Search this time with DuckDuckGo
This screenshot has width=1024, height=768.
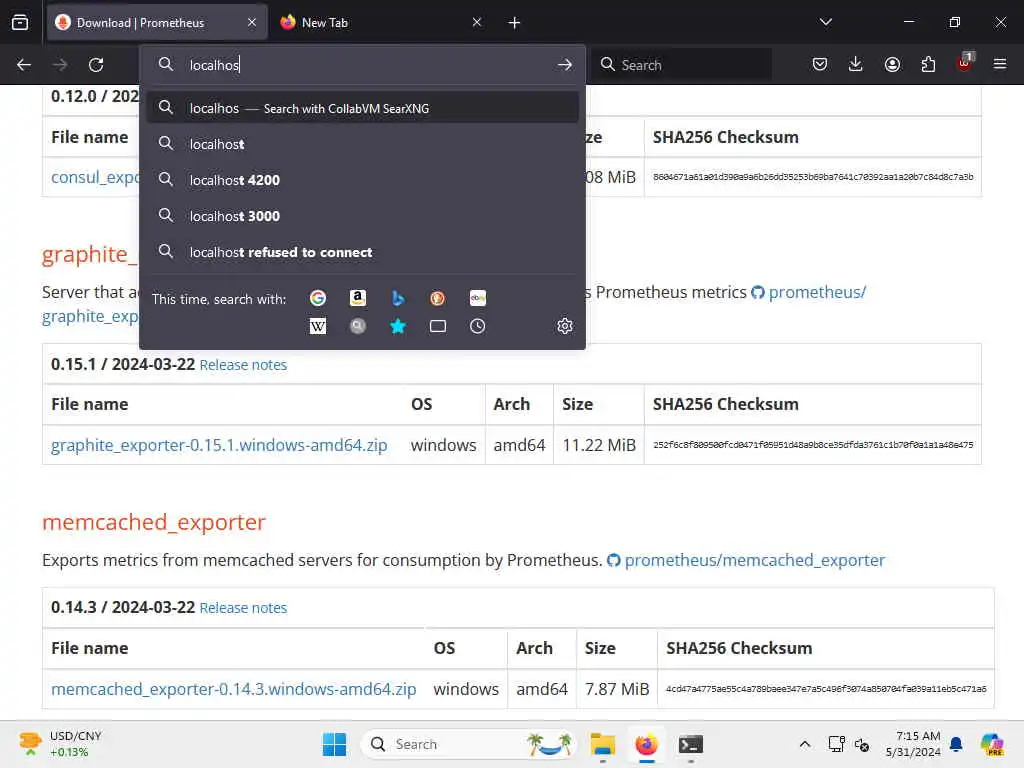click(438, 298)
